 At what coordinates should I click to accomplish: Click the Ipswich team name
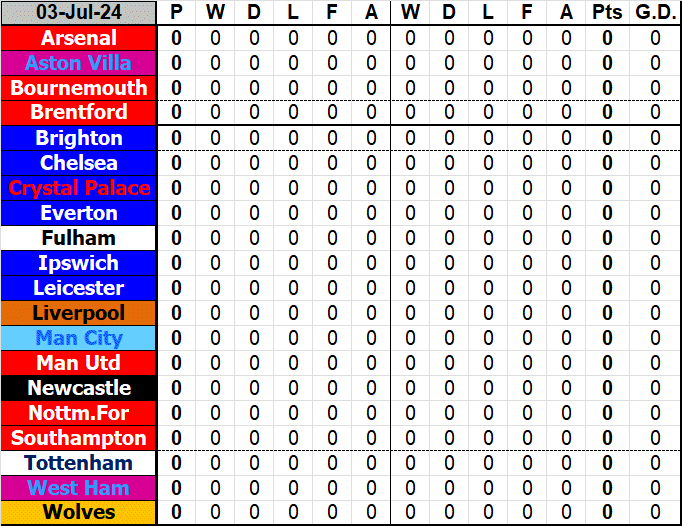tap(79, 263)
